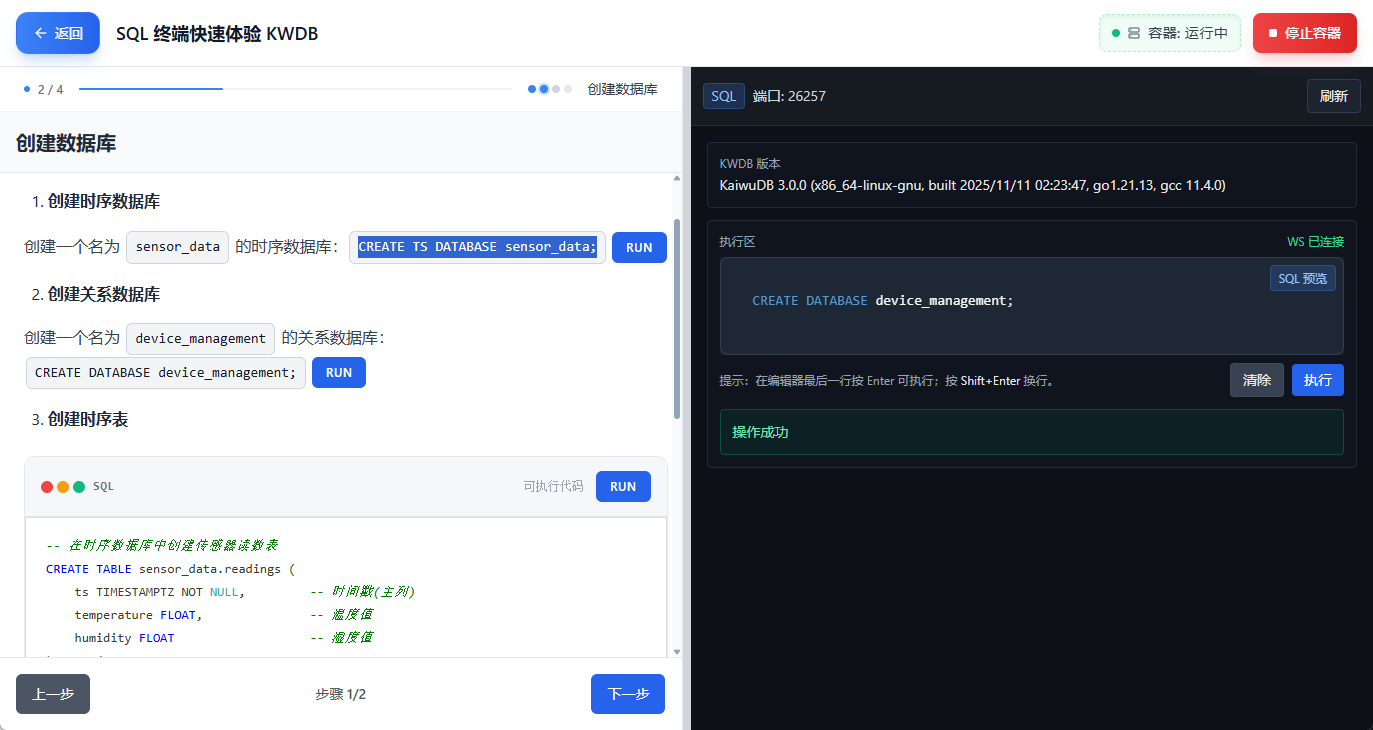Run the CREATE DATABASE device_management command

coord(339,372)
